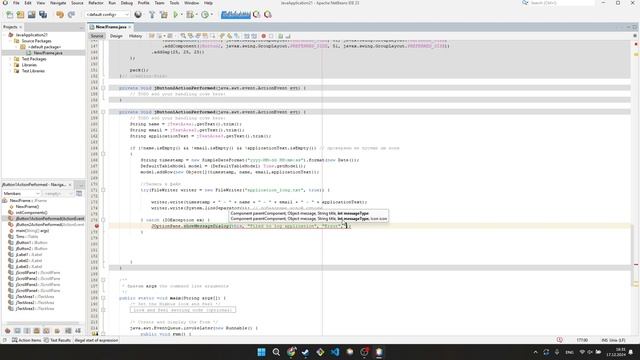The image size is (640, 360).
Task: Click the Build Project hammer icon
Action: (152, 15)
